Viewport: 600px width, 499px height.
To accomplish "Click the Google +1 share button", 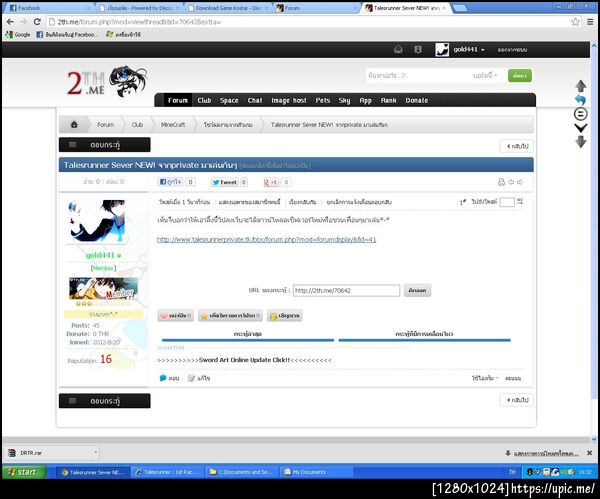I will pyautogui.click(x=271, y=182).
